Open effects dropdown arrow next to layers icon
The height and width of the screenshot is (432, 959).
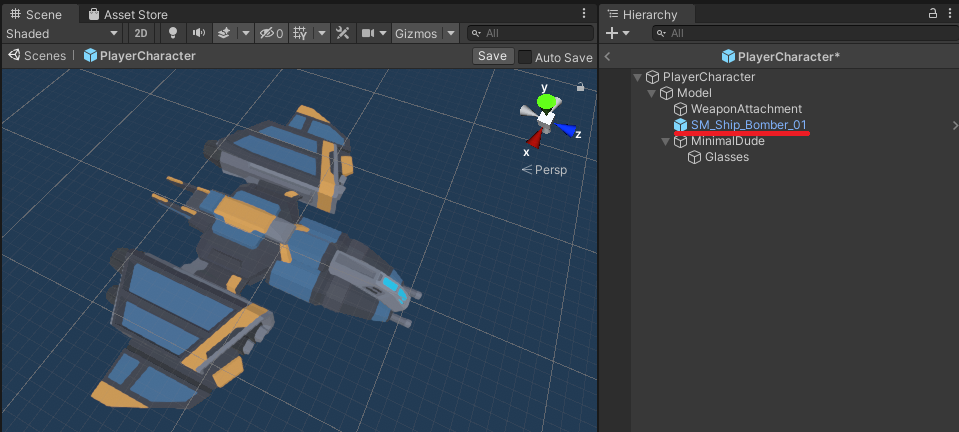click(246, 33)
